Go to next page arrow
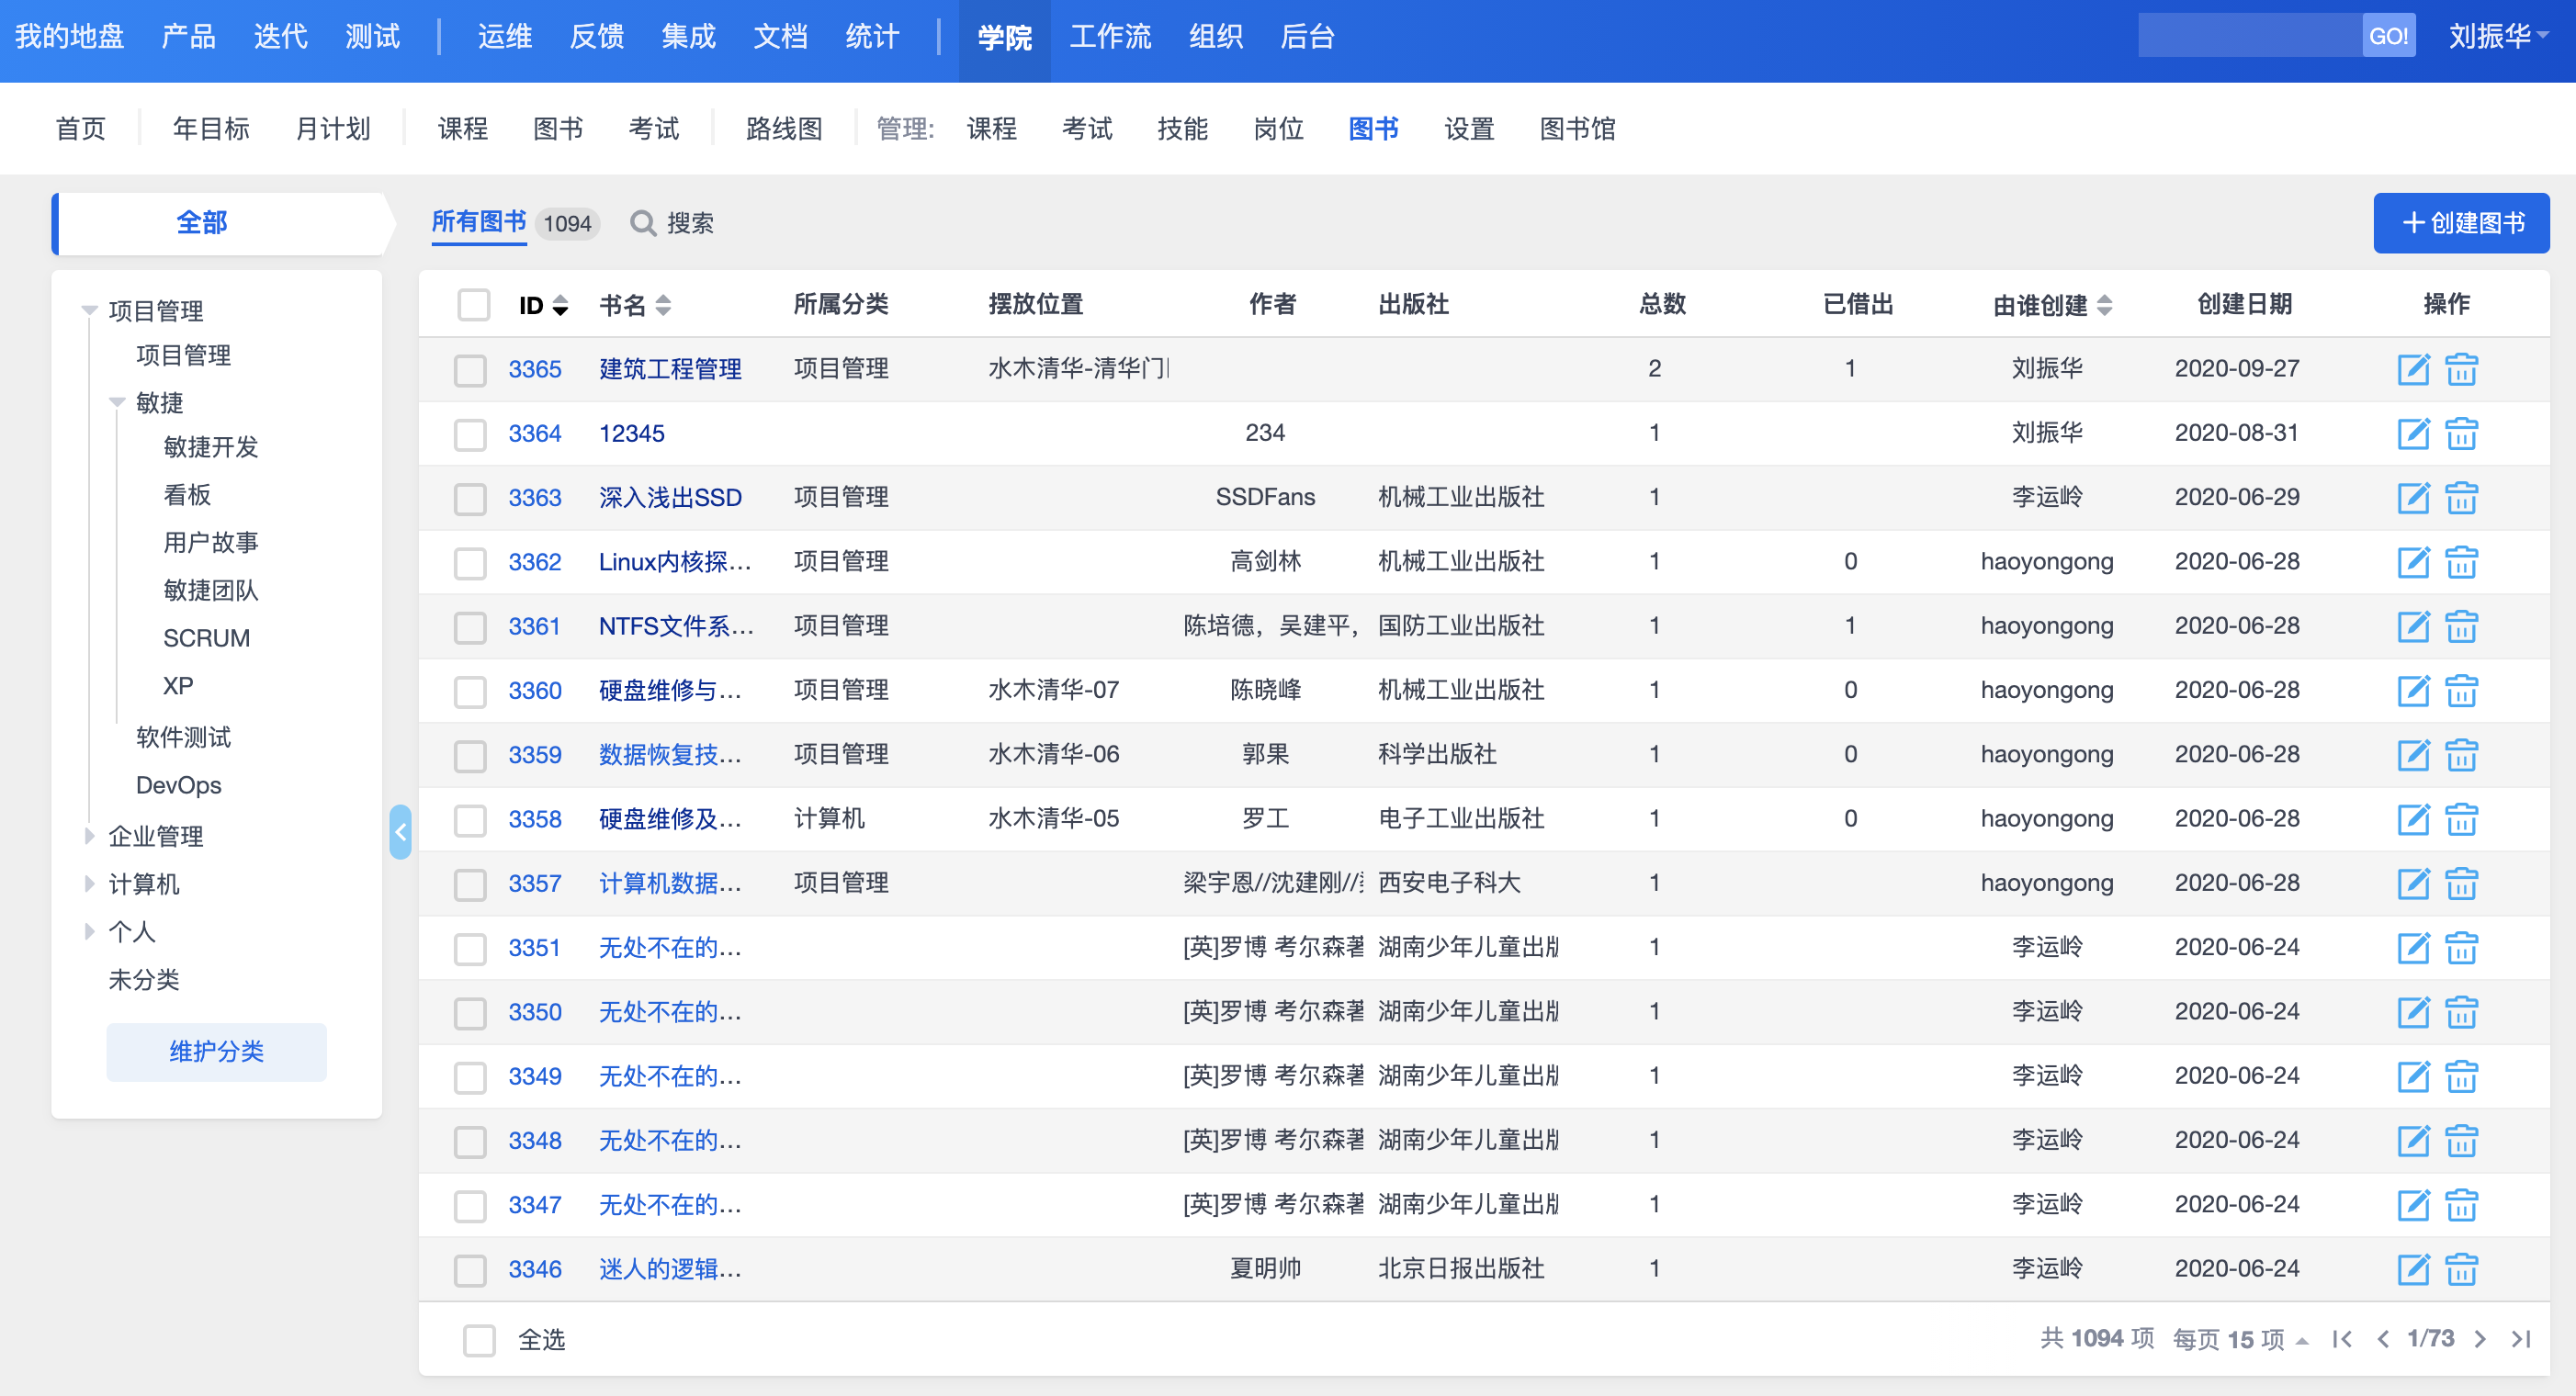Viewport: 2576px width, 1396px height. click(2480, 1339)
